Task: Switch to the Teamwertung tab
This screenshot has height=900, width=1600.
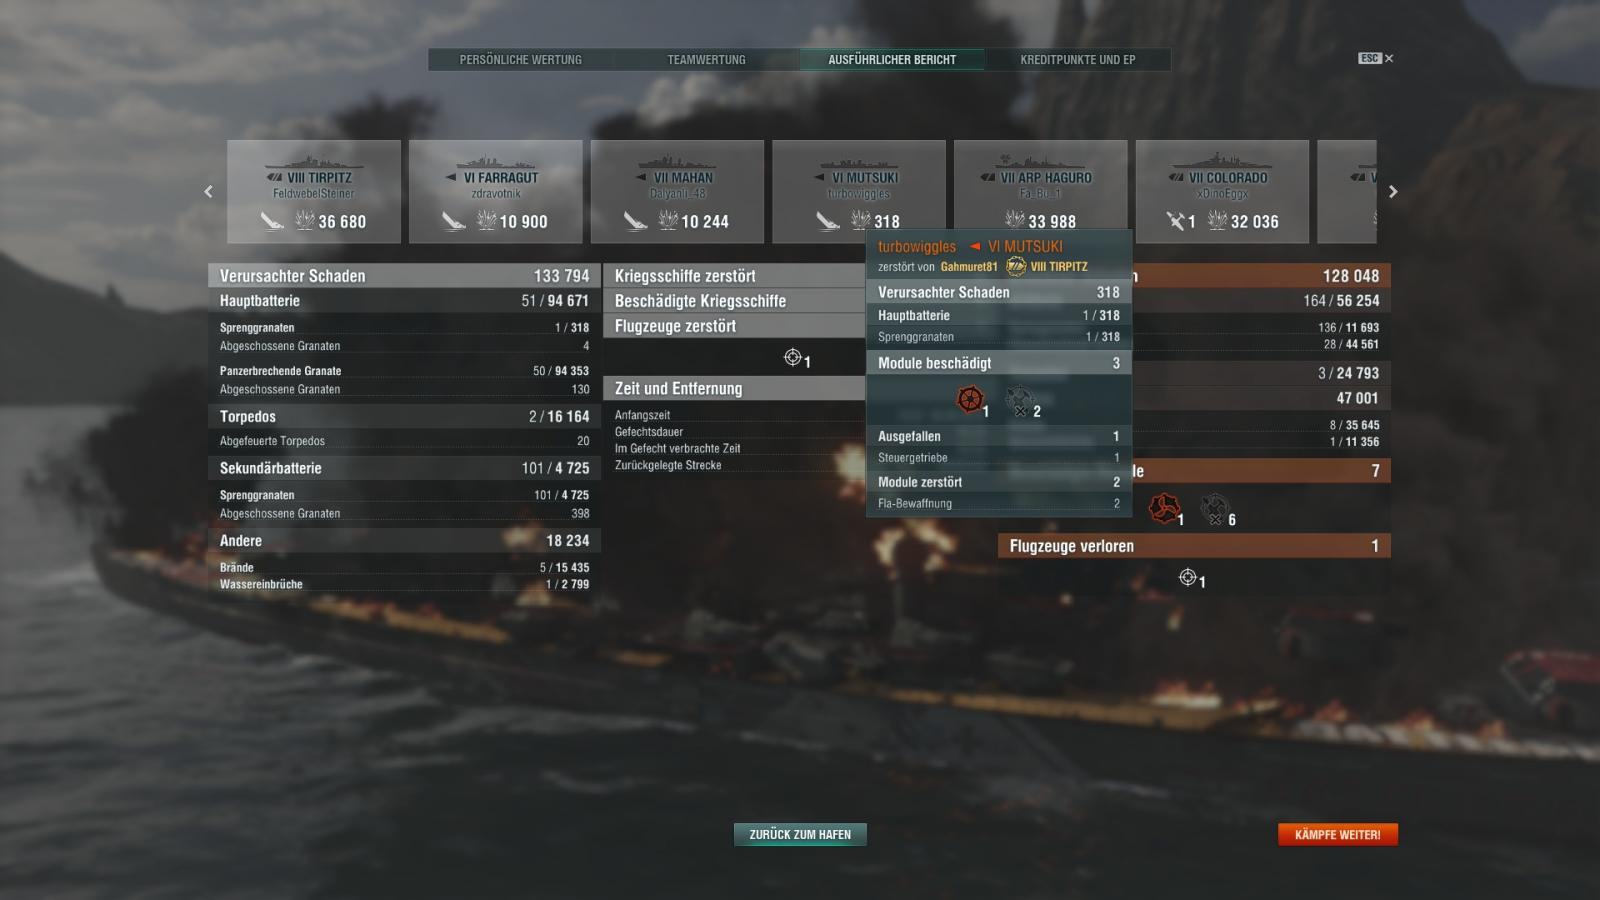Action: pyautogui.click(x=706, y=60)
